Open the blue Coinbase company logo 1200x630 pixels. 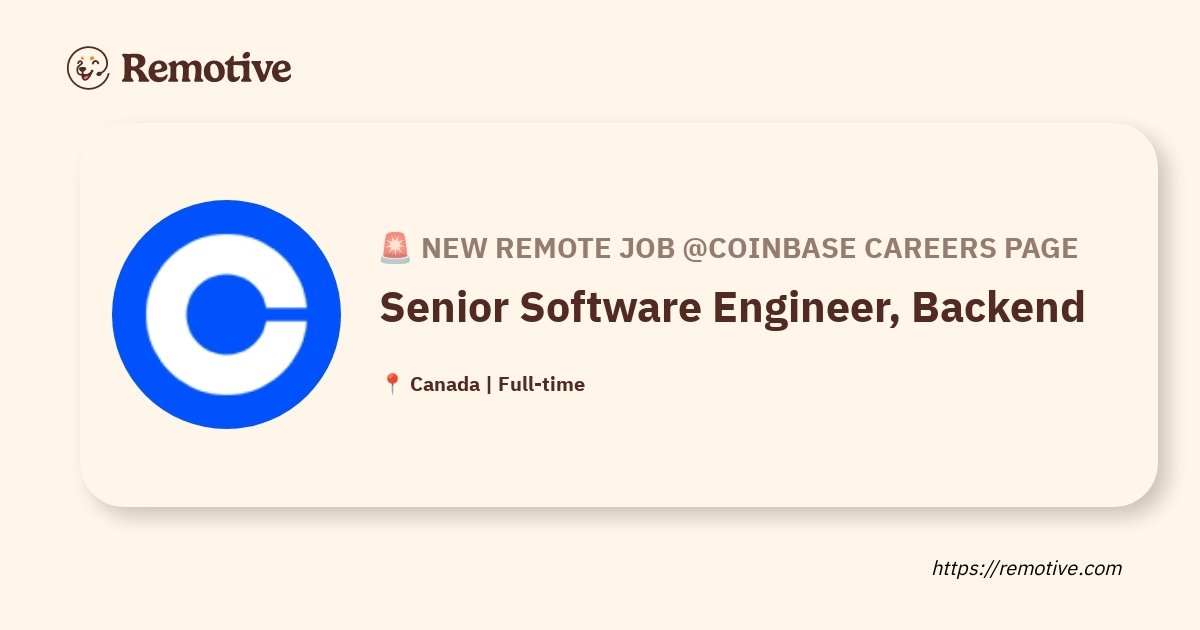pos(227,314)
